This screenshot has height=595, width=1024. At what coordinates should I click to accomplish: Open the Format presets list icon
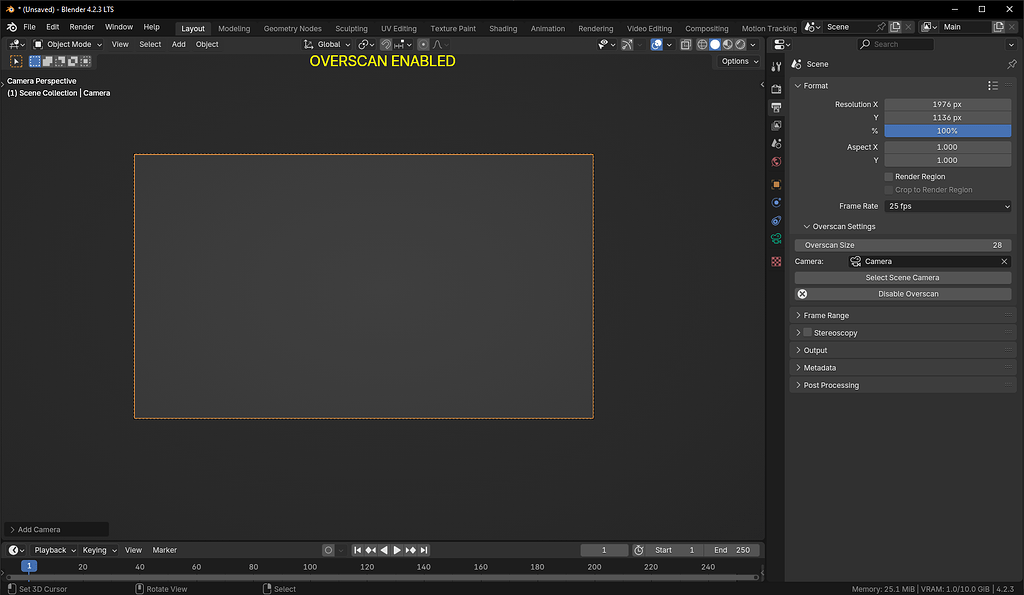pos(993,86)
